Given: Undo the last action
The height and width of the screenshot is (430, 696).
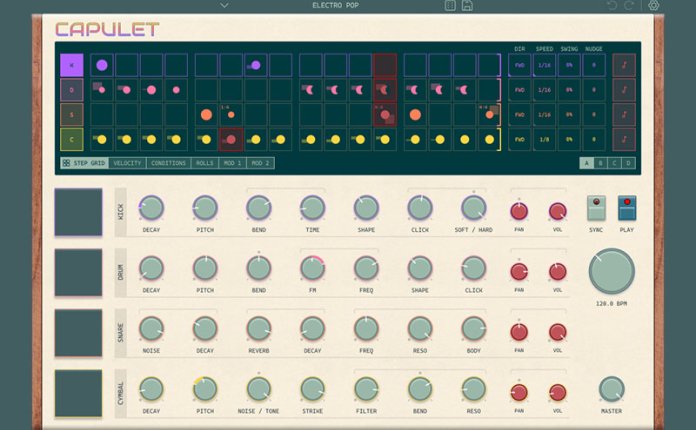Looking at the screenshot, I should [613, 5].
